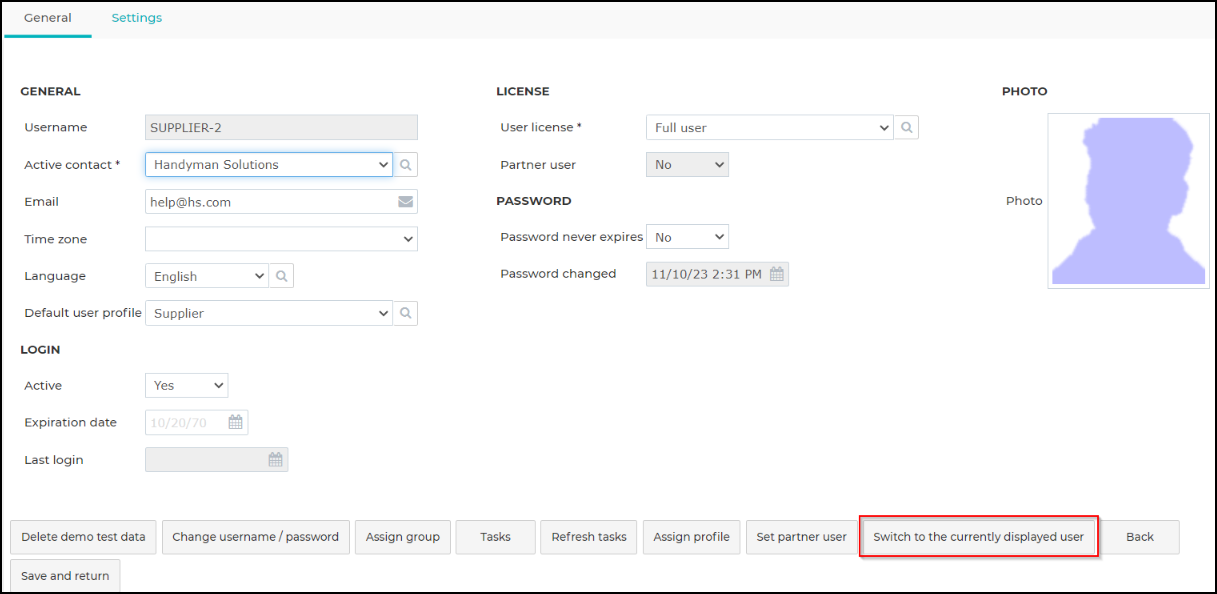Click the Last login input field

(x=216, y=460)
